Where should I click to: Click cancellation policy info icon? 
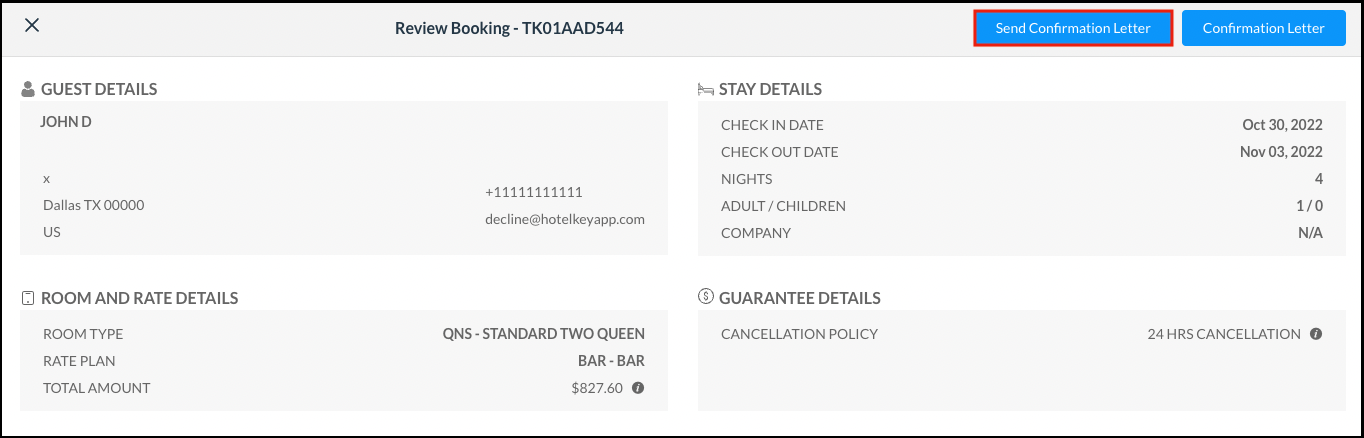pos(1316,334)
